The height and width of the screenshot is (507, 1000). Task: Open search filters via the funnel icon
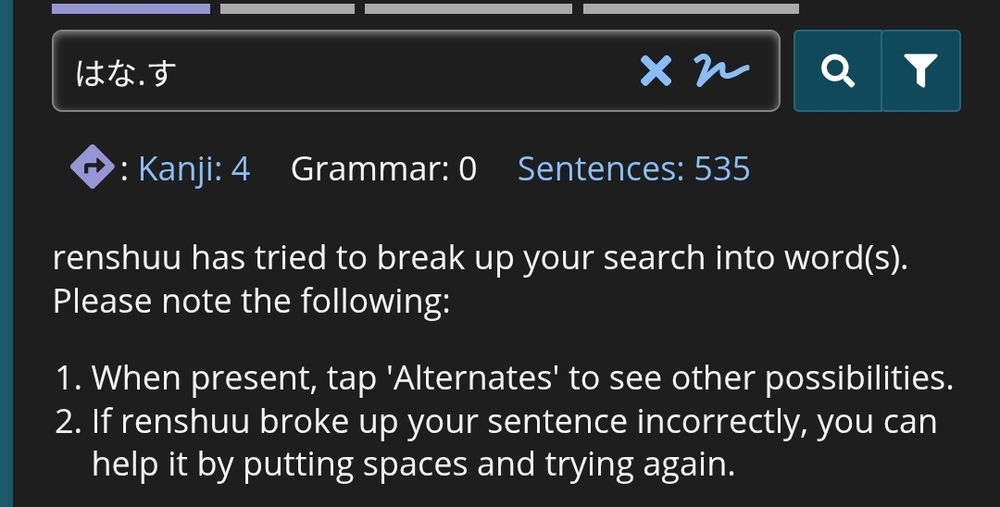tap(921, 71)
